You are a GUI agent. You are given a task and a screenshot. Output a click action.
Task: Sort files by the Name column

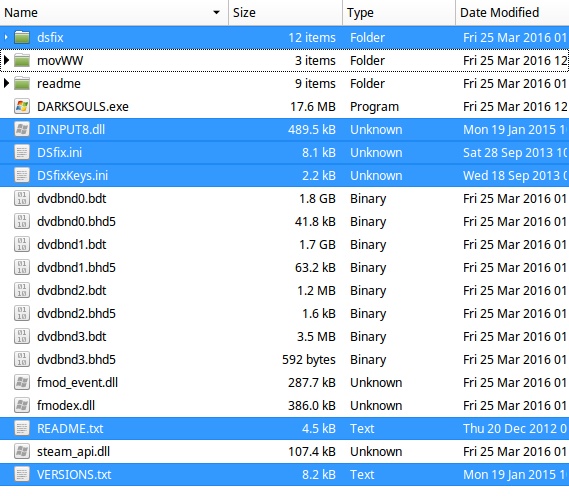tap(114, 12)
